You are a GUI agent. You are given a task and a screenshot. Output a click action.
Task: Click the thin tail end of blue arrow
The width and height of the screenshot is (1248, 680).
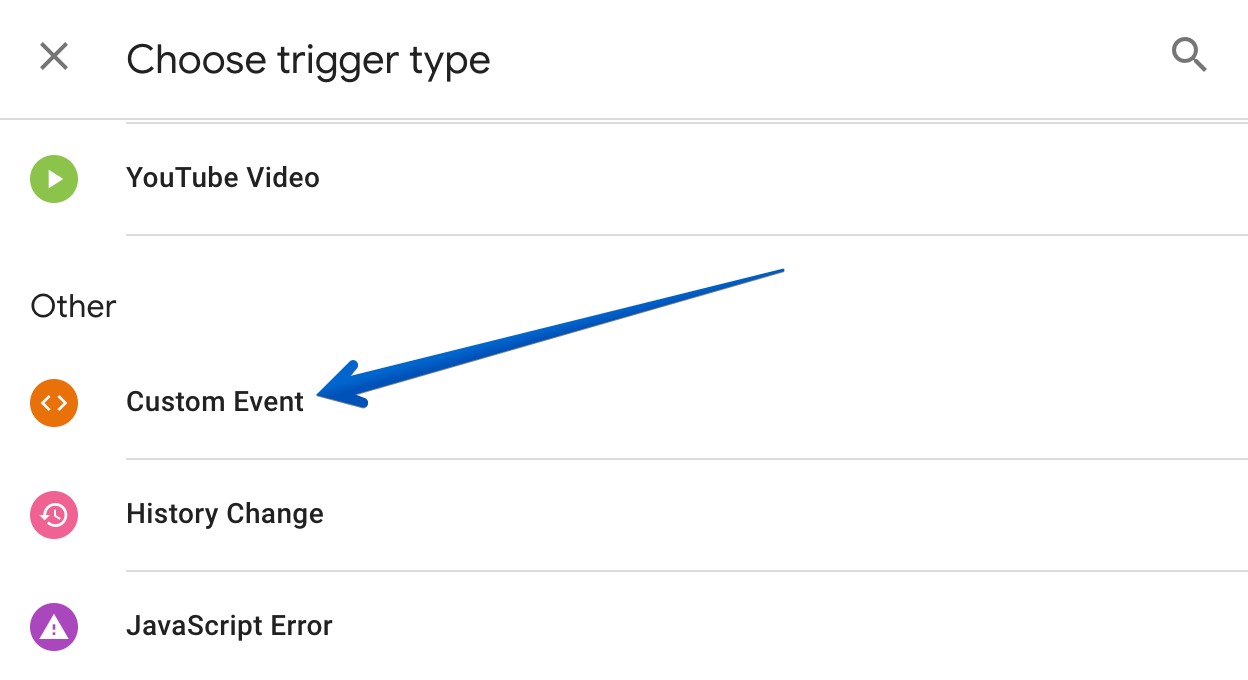[x=781, y=270]
